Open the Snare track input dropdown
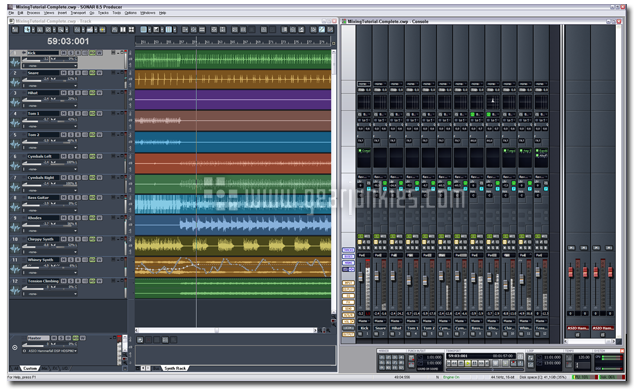This screenshot has width=634, height=391. tap(49, 86)
